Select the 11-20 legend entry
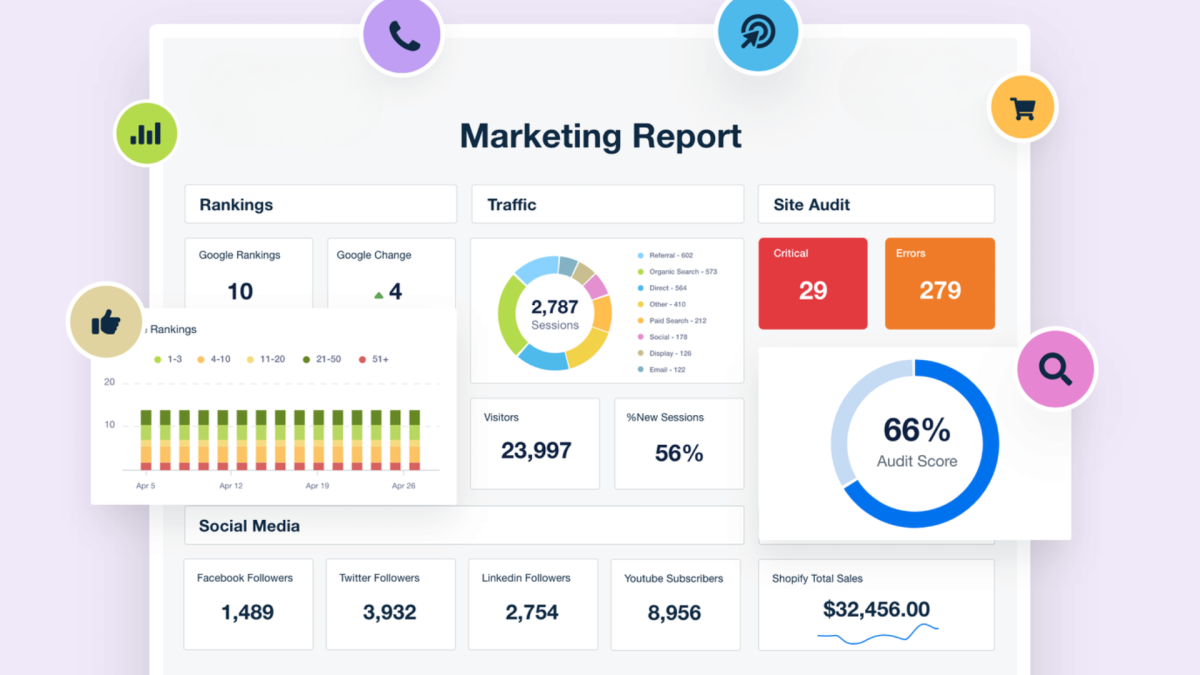 264,359
